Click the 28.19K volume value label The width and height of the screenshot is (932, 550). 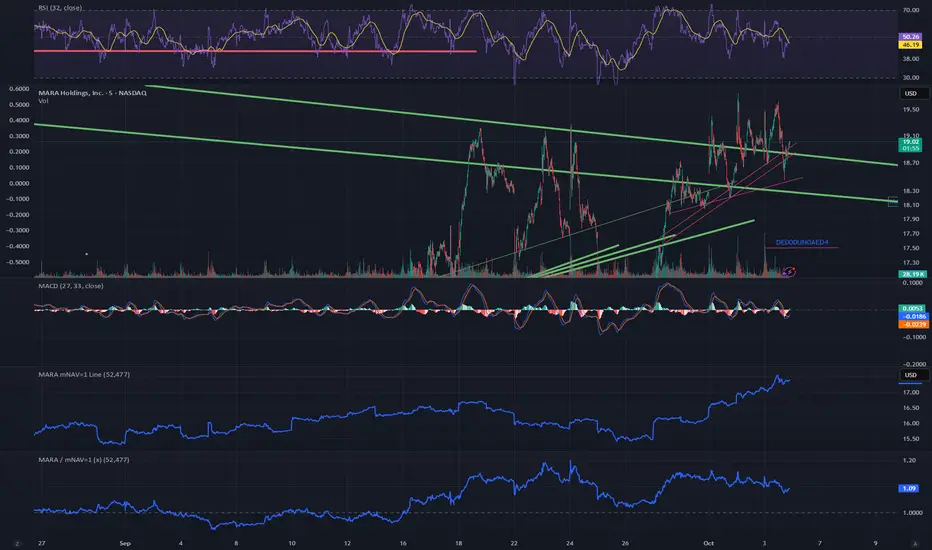pyautogui.click(x=912, y=274)
